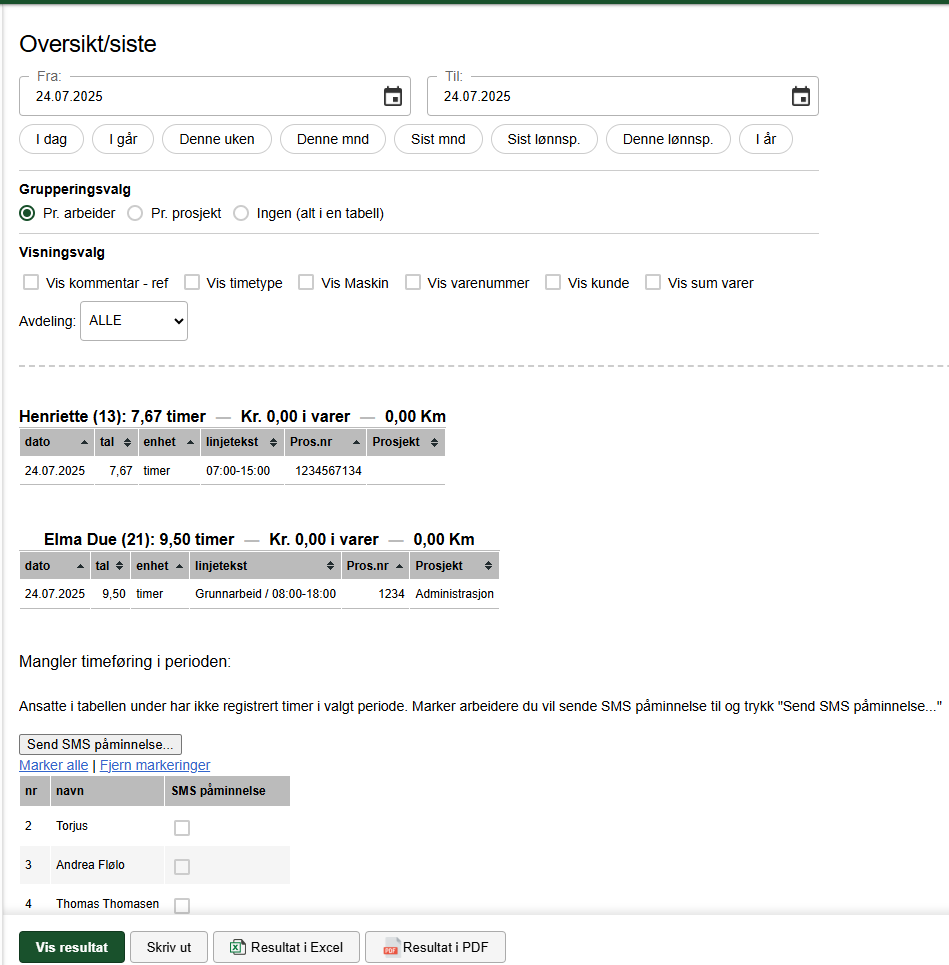This screenshot has height=965, width=949.
Task: Tick SMS påminnelse checkbox for Torjus
Action: 182,828
